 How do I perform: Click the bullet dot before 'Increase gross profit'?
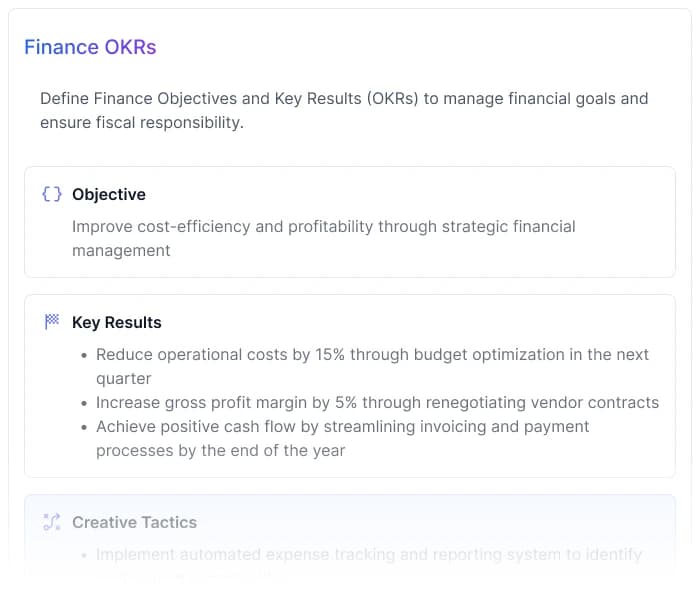click(x=83, y=403)
